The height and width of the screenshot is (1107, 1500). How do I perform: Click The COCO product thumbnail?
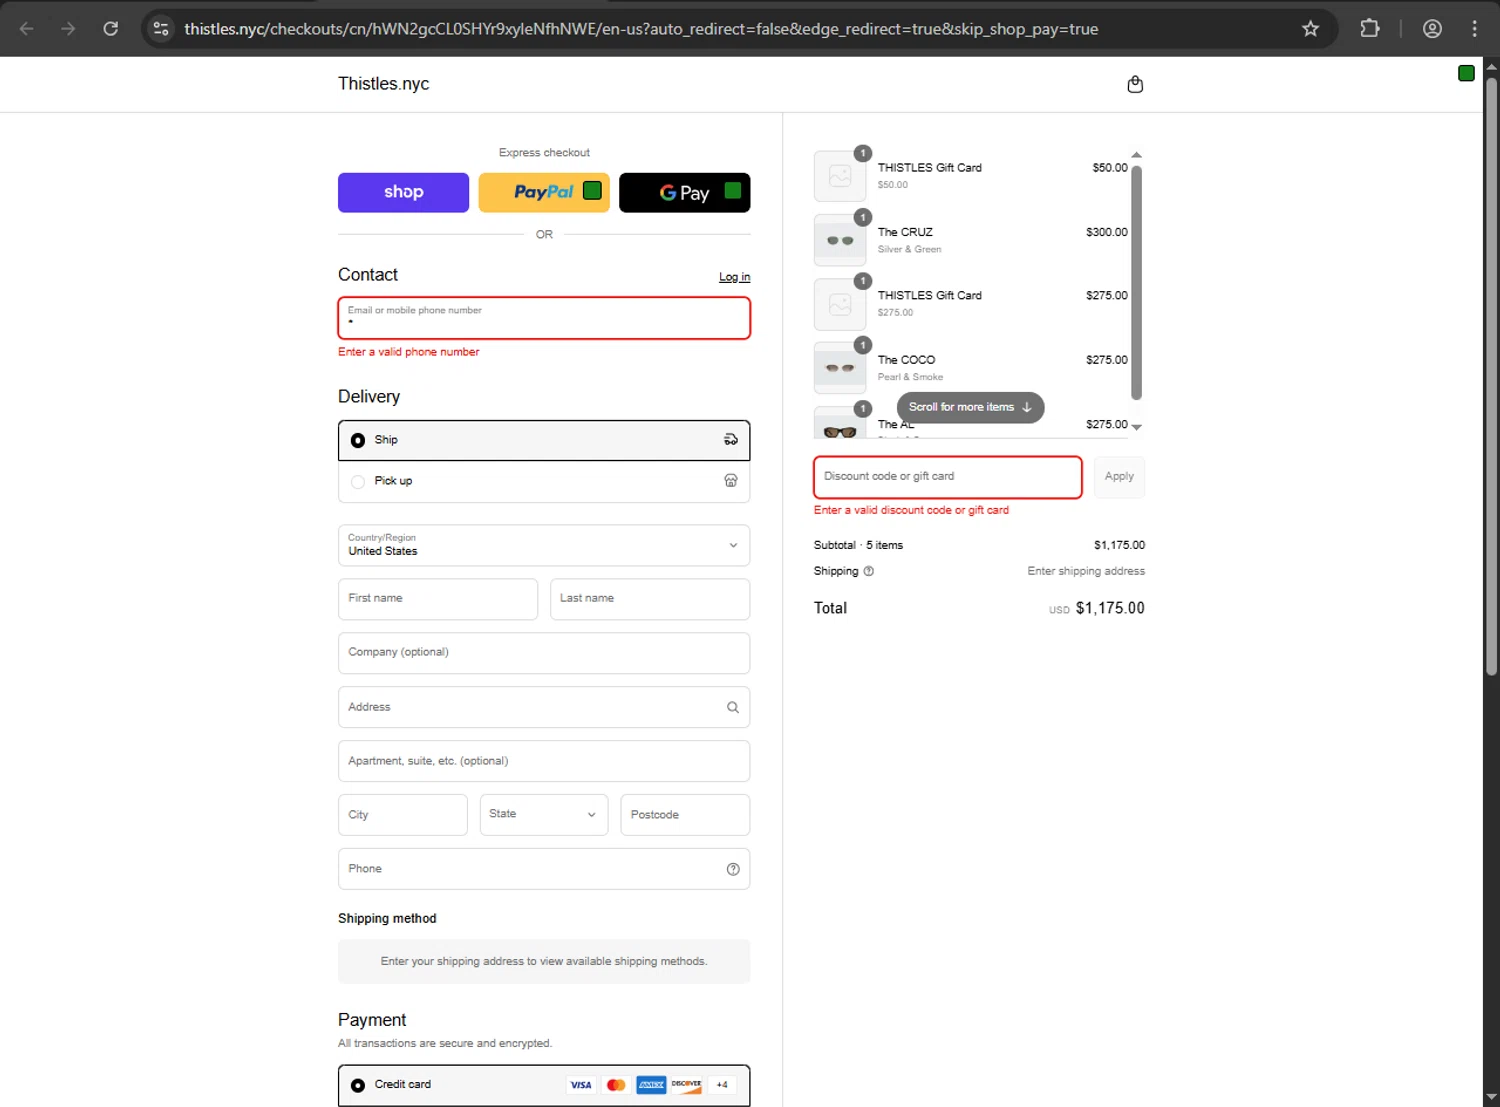tap(840, 368)
